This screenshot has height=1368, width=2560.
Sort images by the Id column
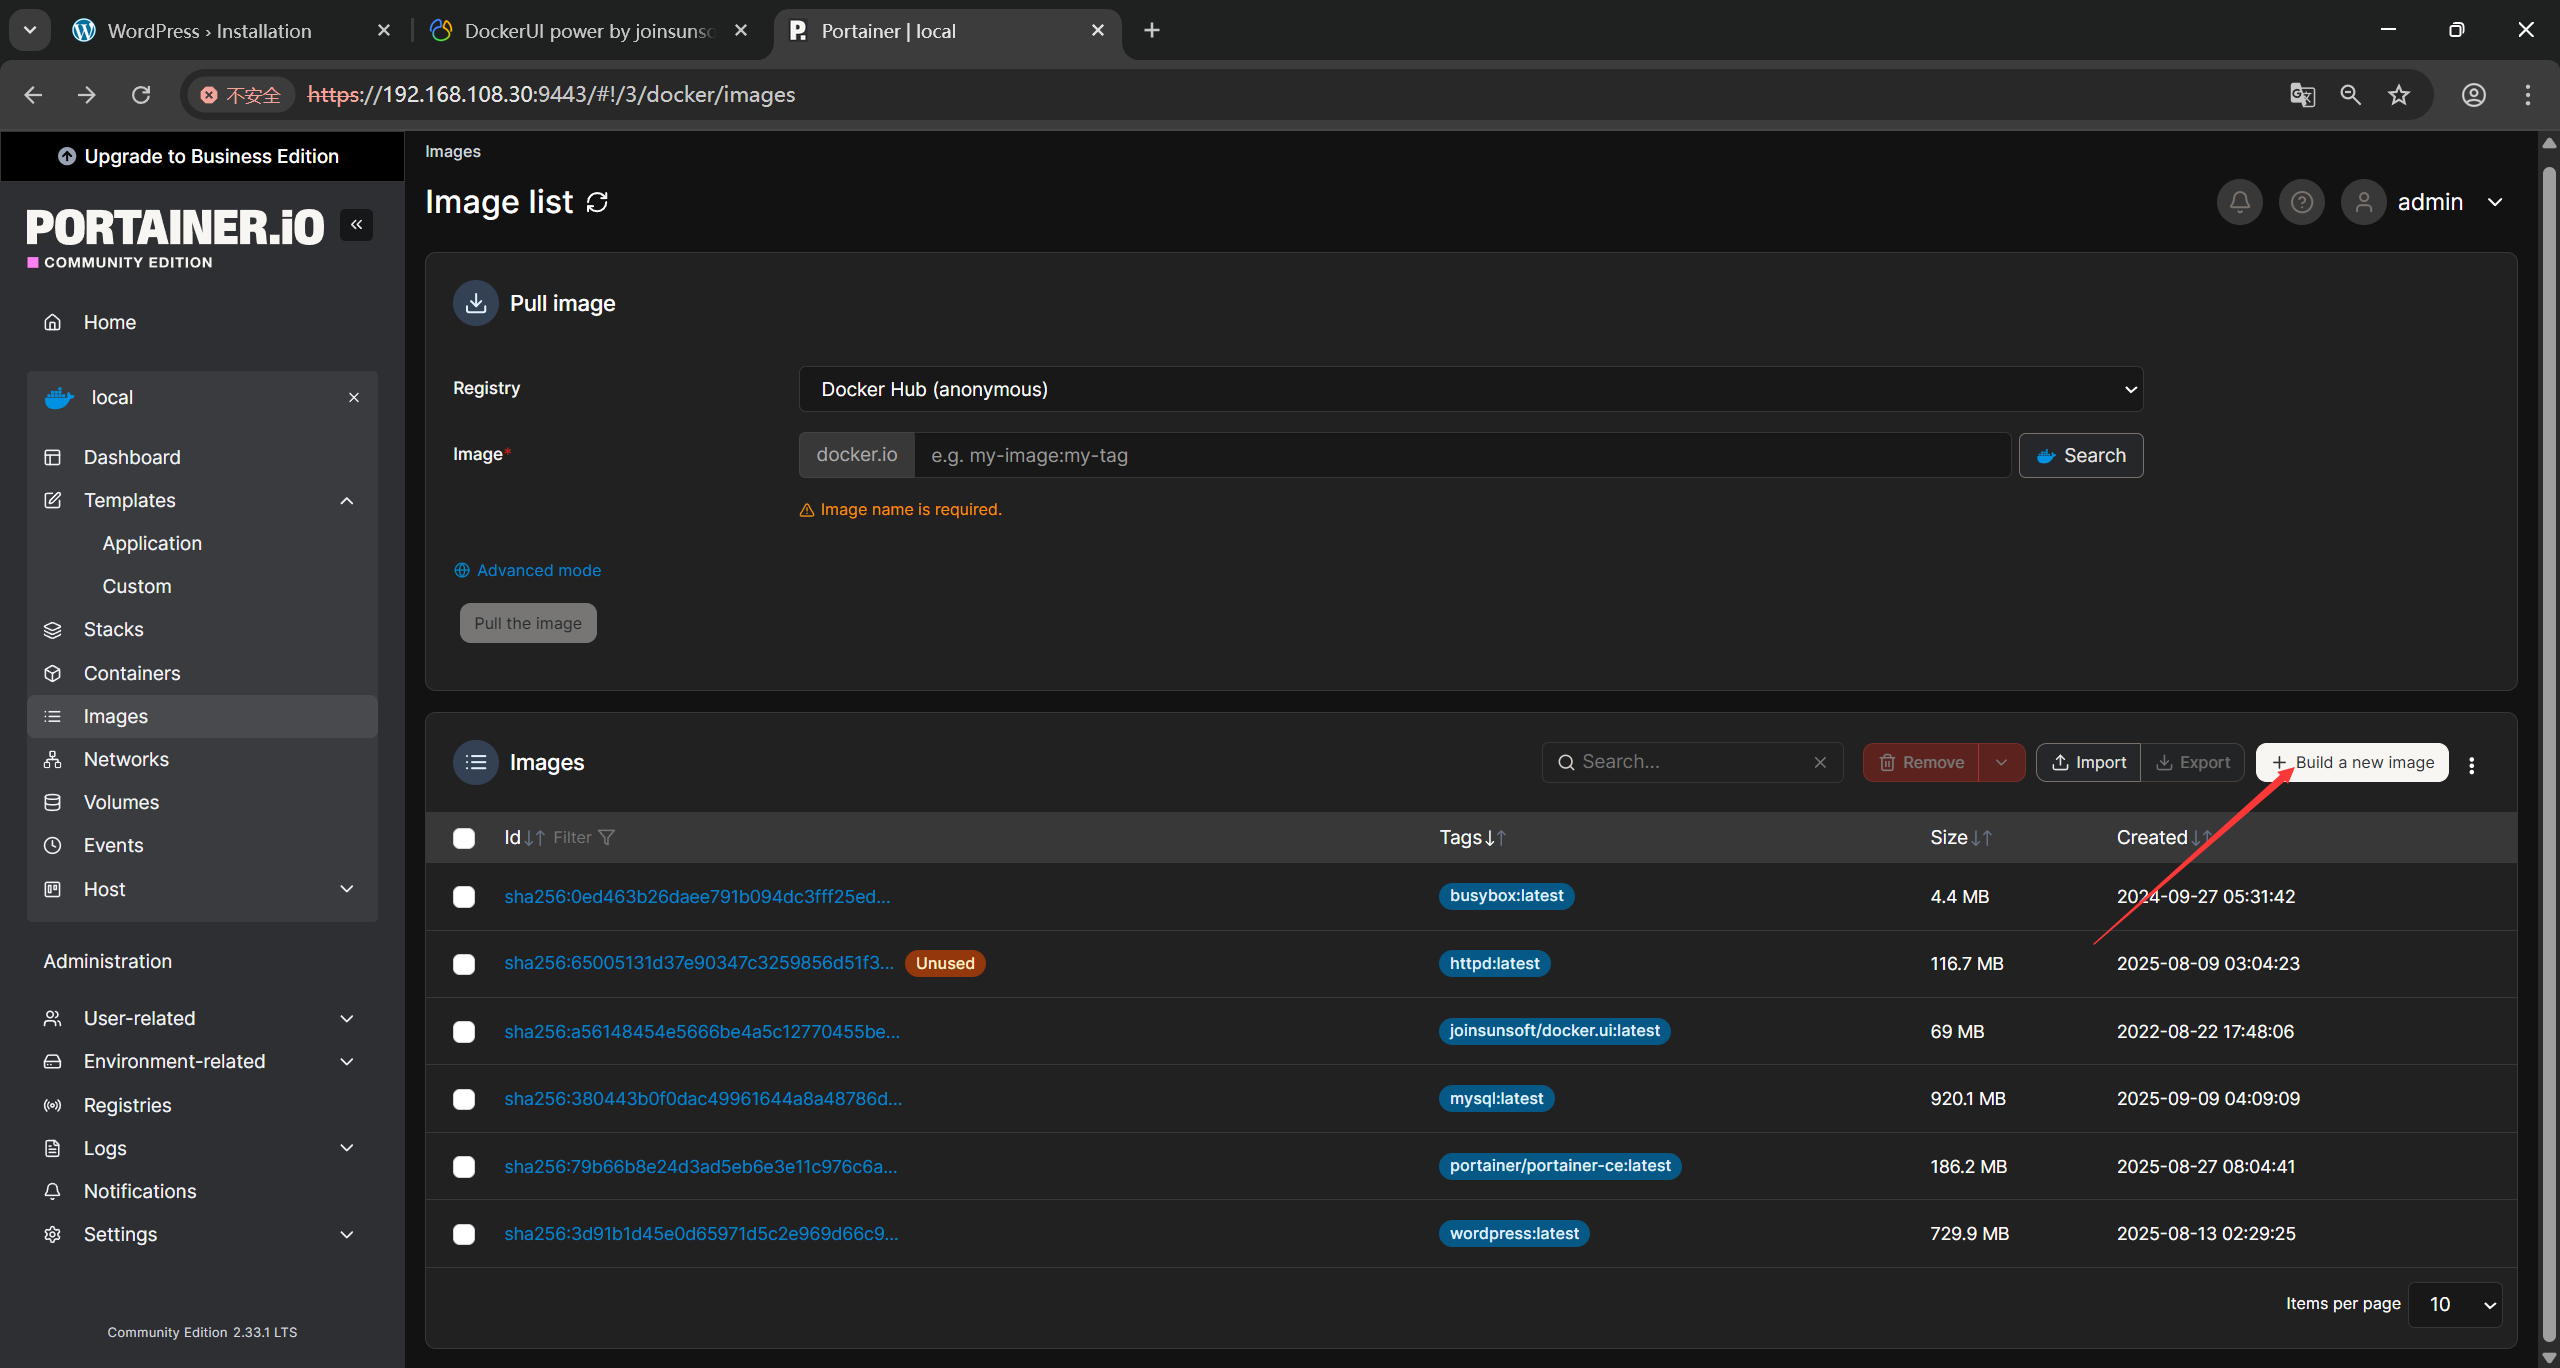point(524,838)
